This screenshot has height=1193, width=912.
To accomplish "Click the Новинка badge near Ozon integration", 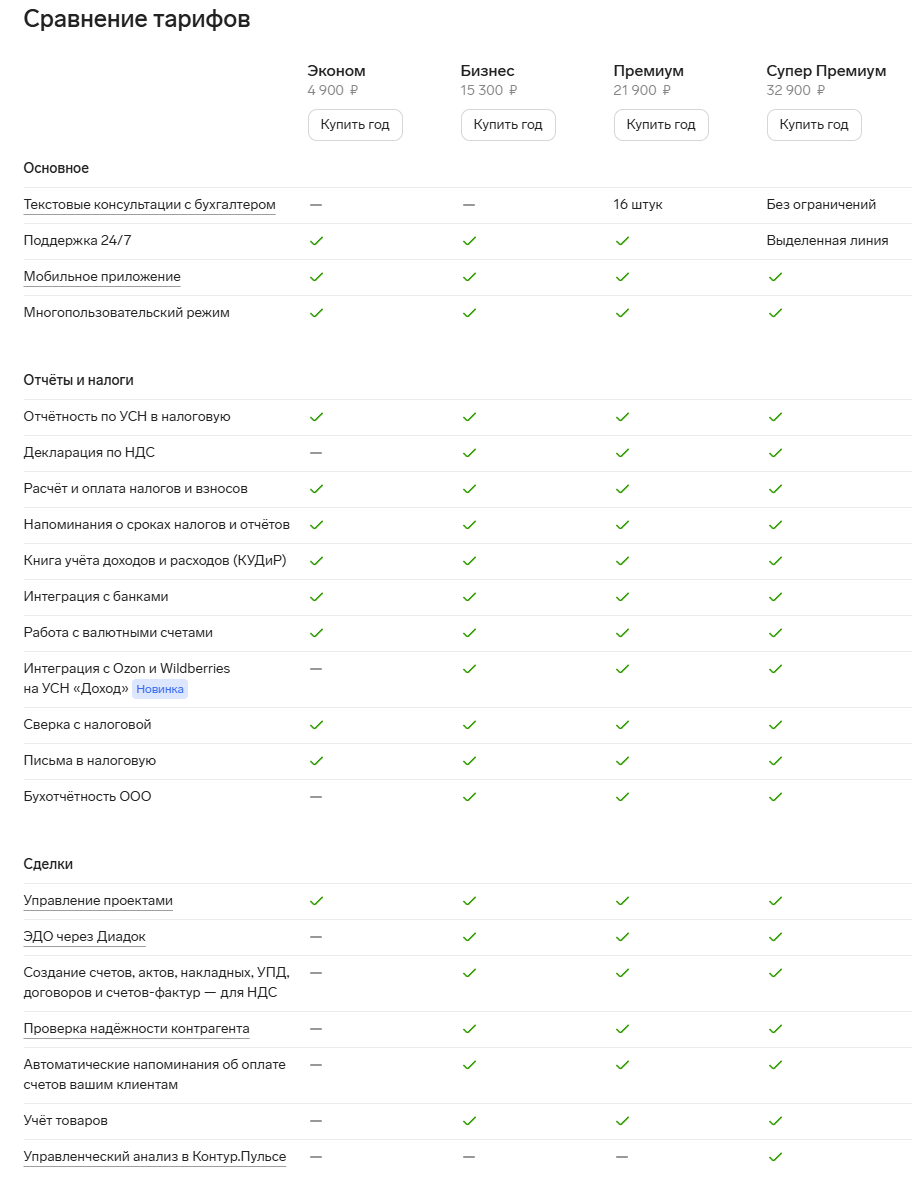I will pos(160,689).
